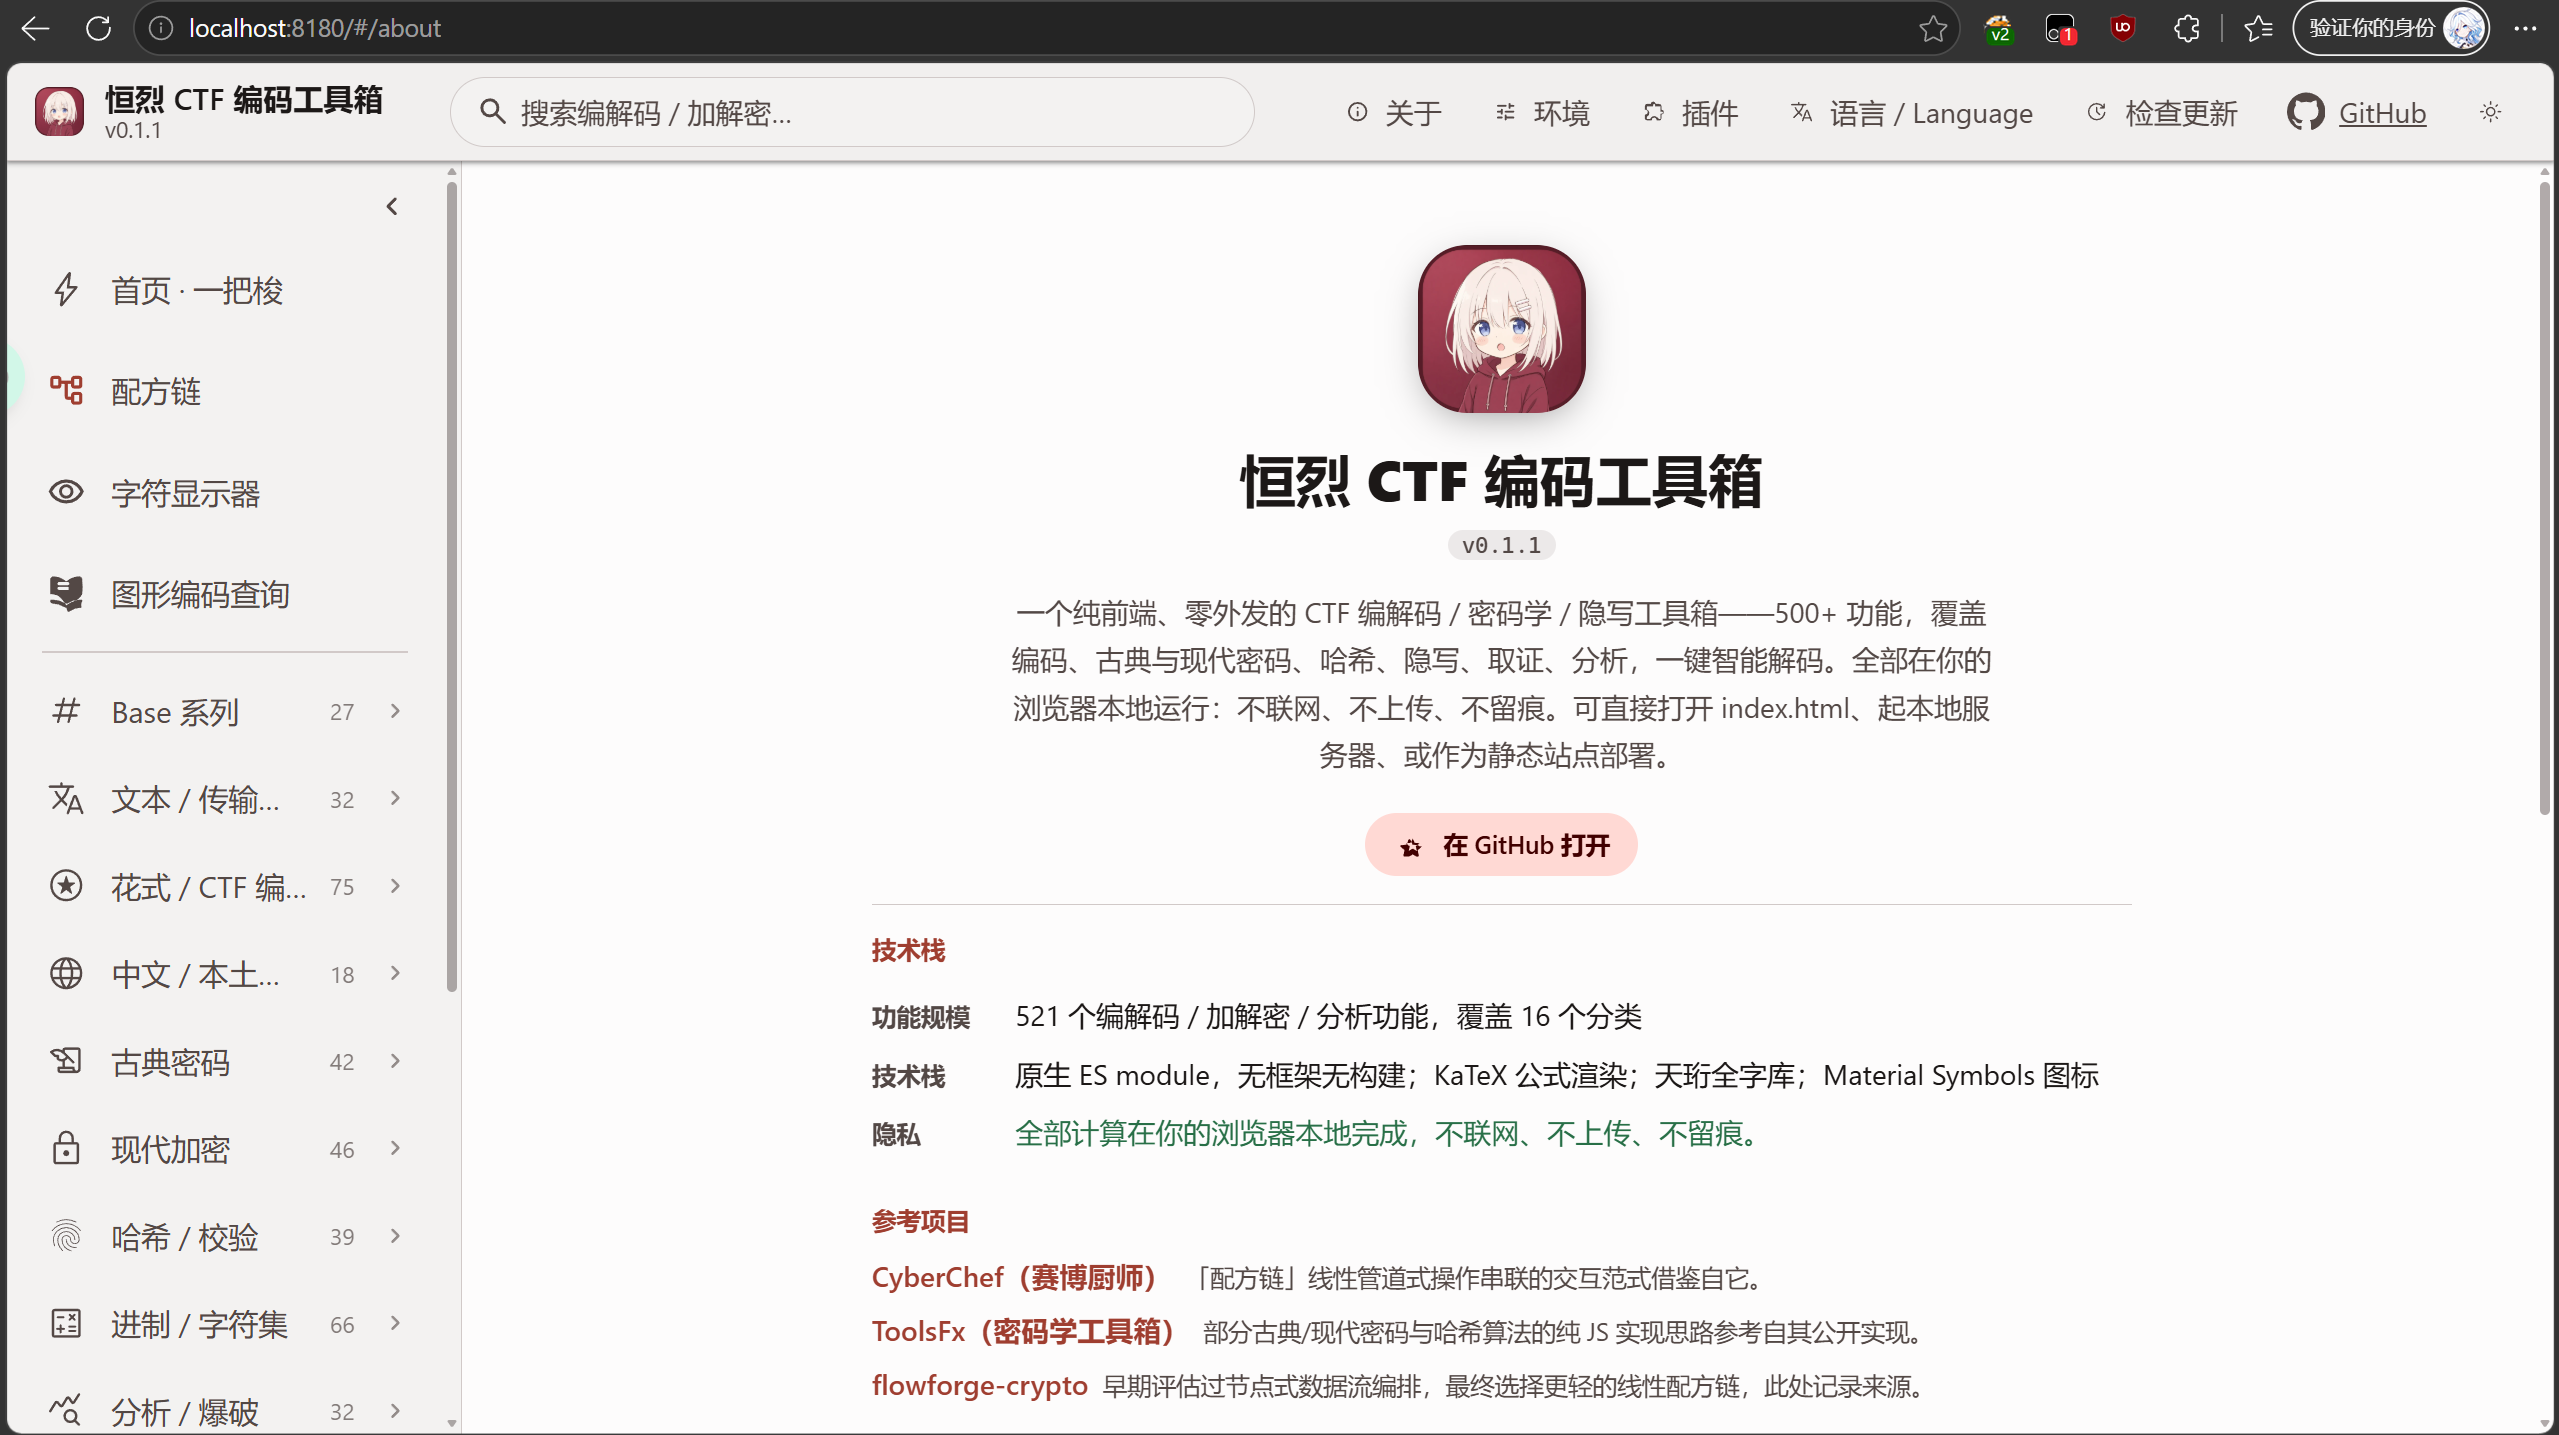Open the v2 browser extension icon
The width and height of the screenshot is (2559, 1435).
pyautogui.click(x=1998, y=28)
